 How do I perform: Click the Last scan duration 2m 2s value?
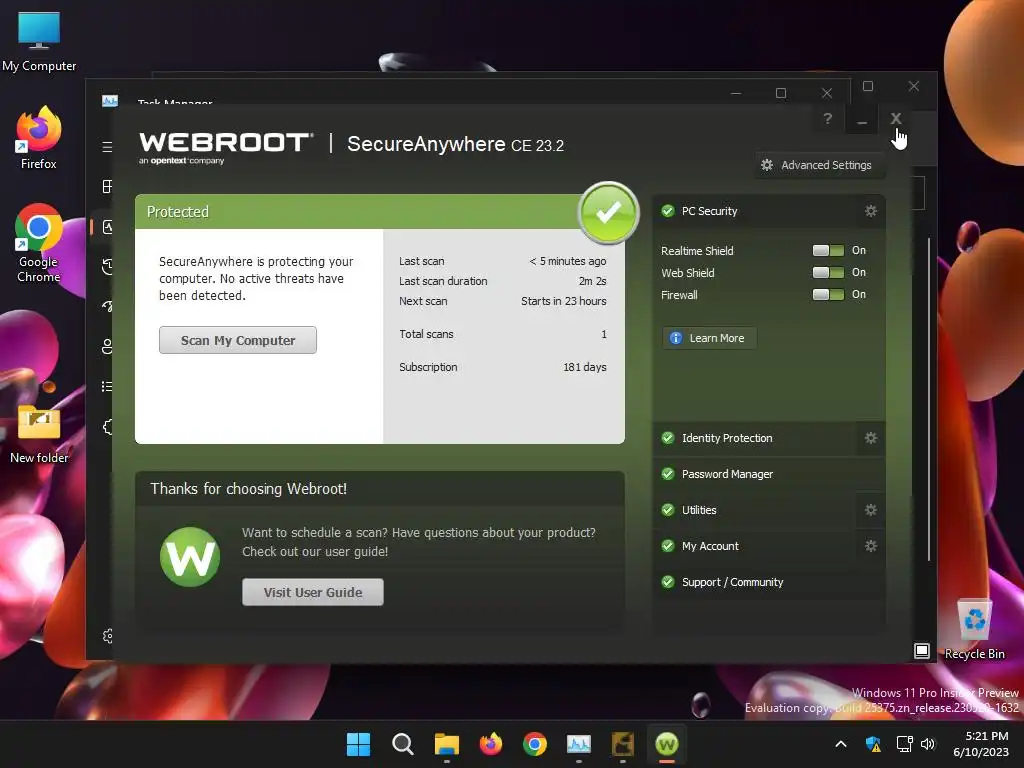pyautogui.click(x=592, y=281)
